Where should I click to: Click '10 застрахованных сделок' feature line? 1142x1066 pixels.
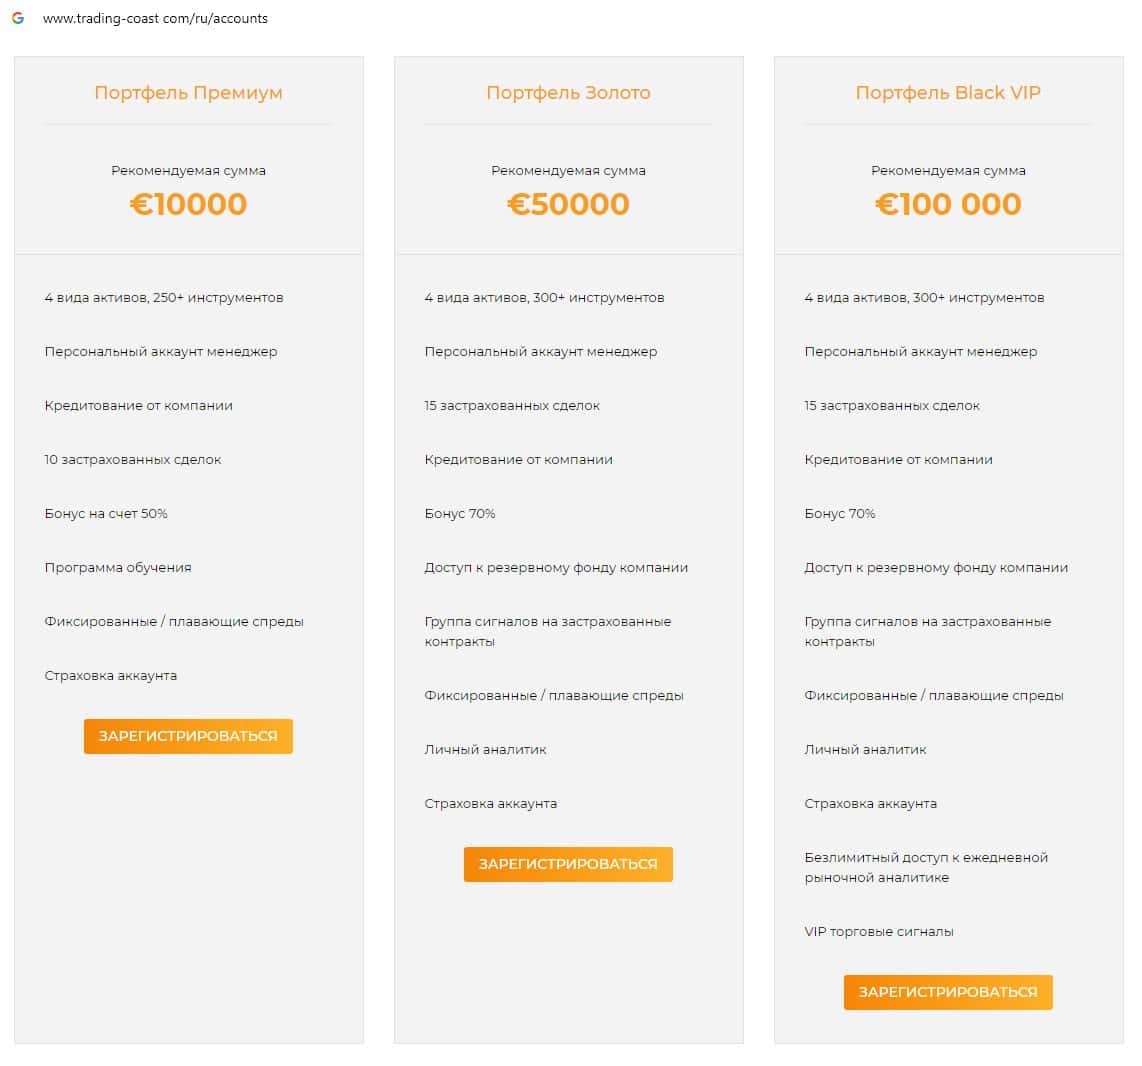[x=133, y=460]
